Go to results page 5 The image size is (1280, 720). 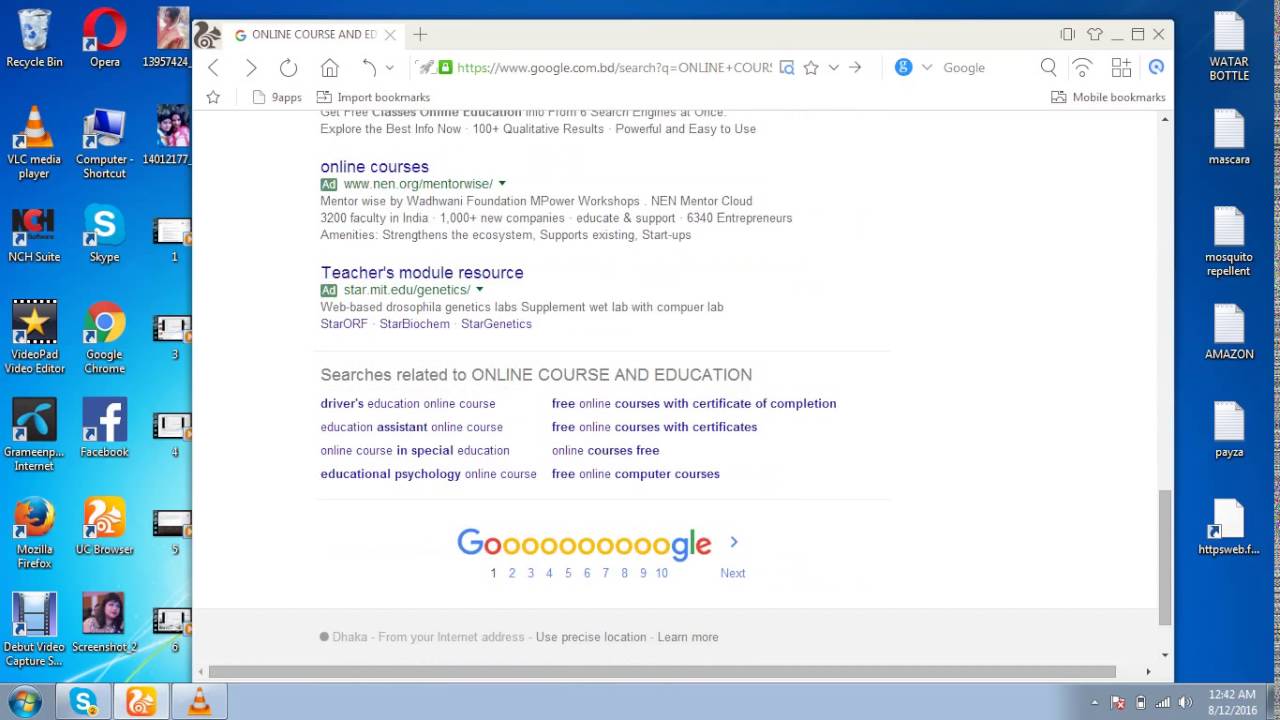point(567,573)
